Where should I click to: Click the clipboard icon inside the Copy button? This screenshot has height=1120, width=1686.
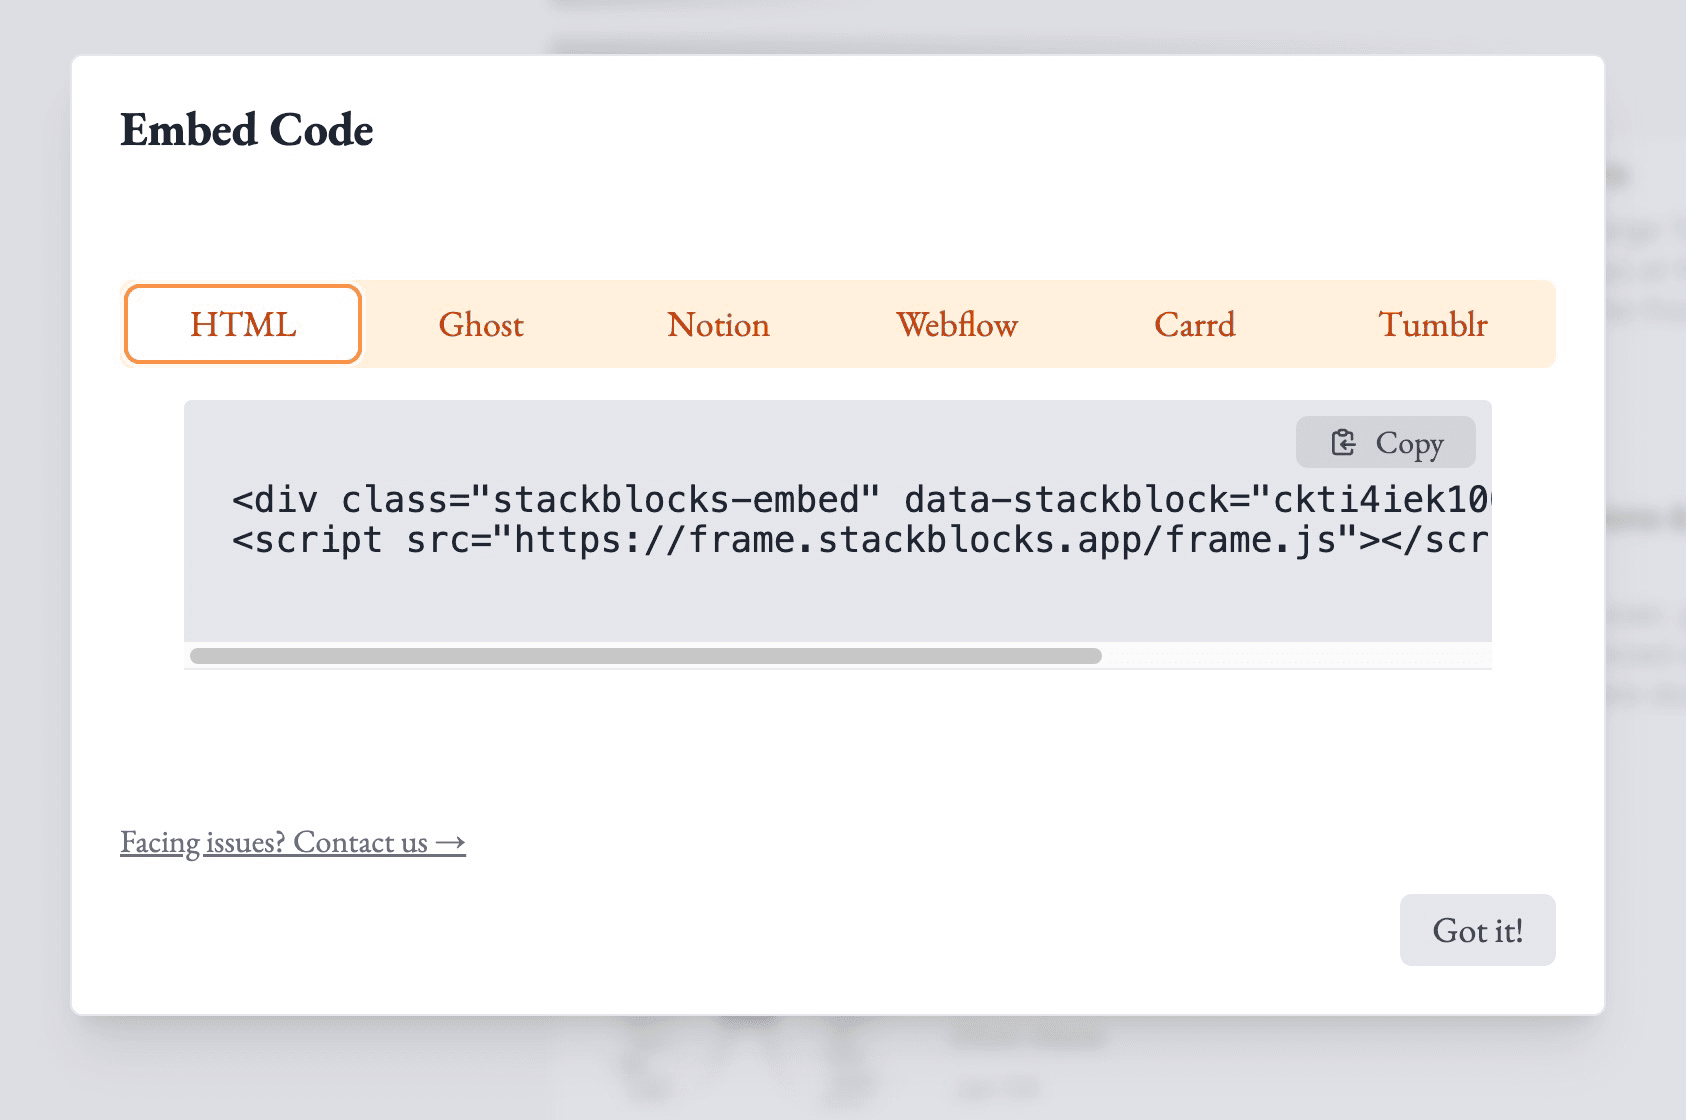point(1344,441)
